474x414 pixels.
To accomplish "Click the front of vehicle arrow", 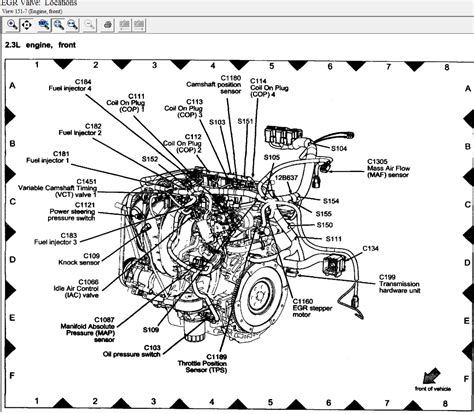I will pos(431,375).
